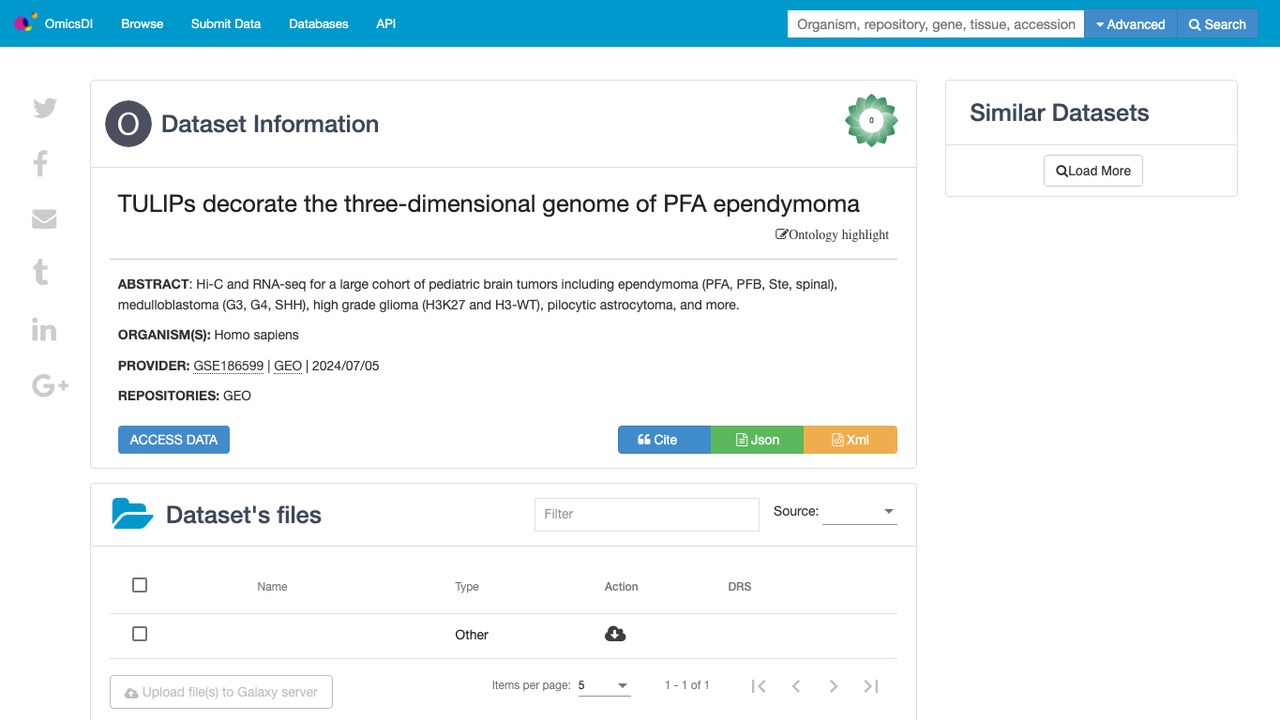This screenshot has width=1280, height=720.
Task: Click the Search button
Action: pyautogui.click(x=1217, y=24)
